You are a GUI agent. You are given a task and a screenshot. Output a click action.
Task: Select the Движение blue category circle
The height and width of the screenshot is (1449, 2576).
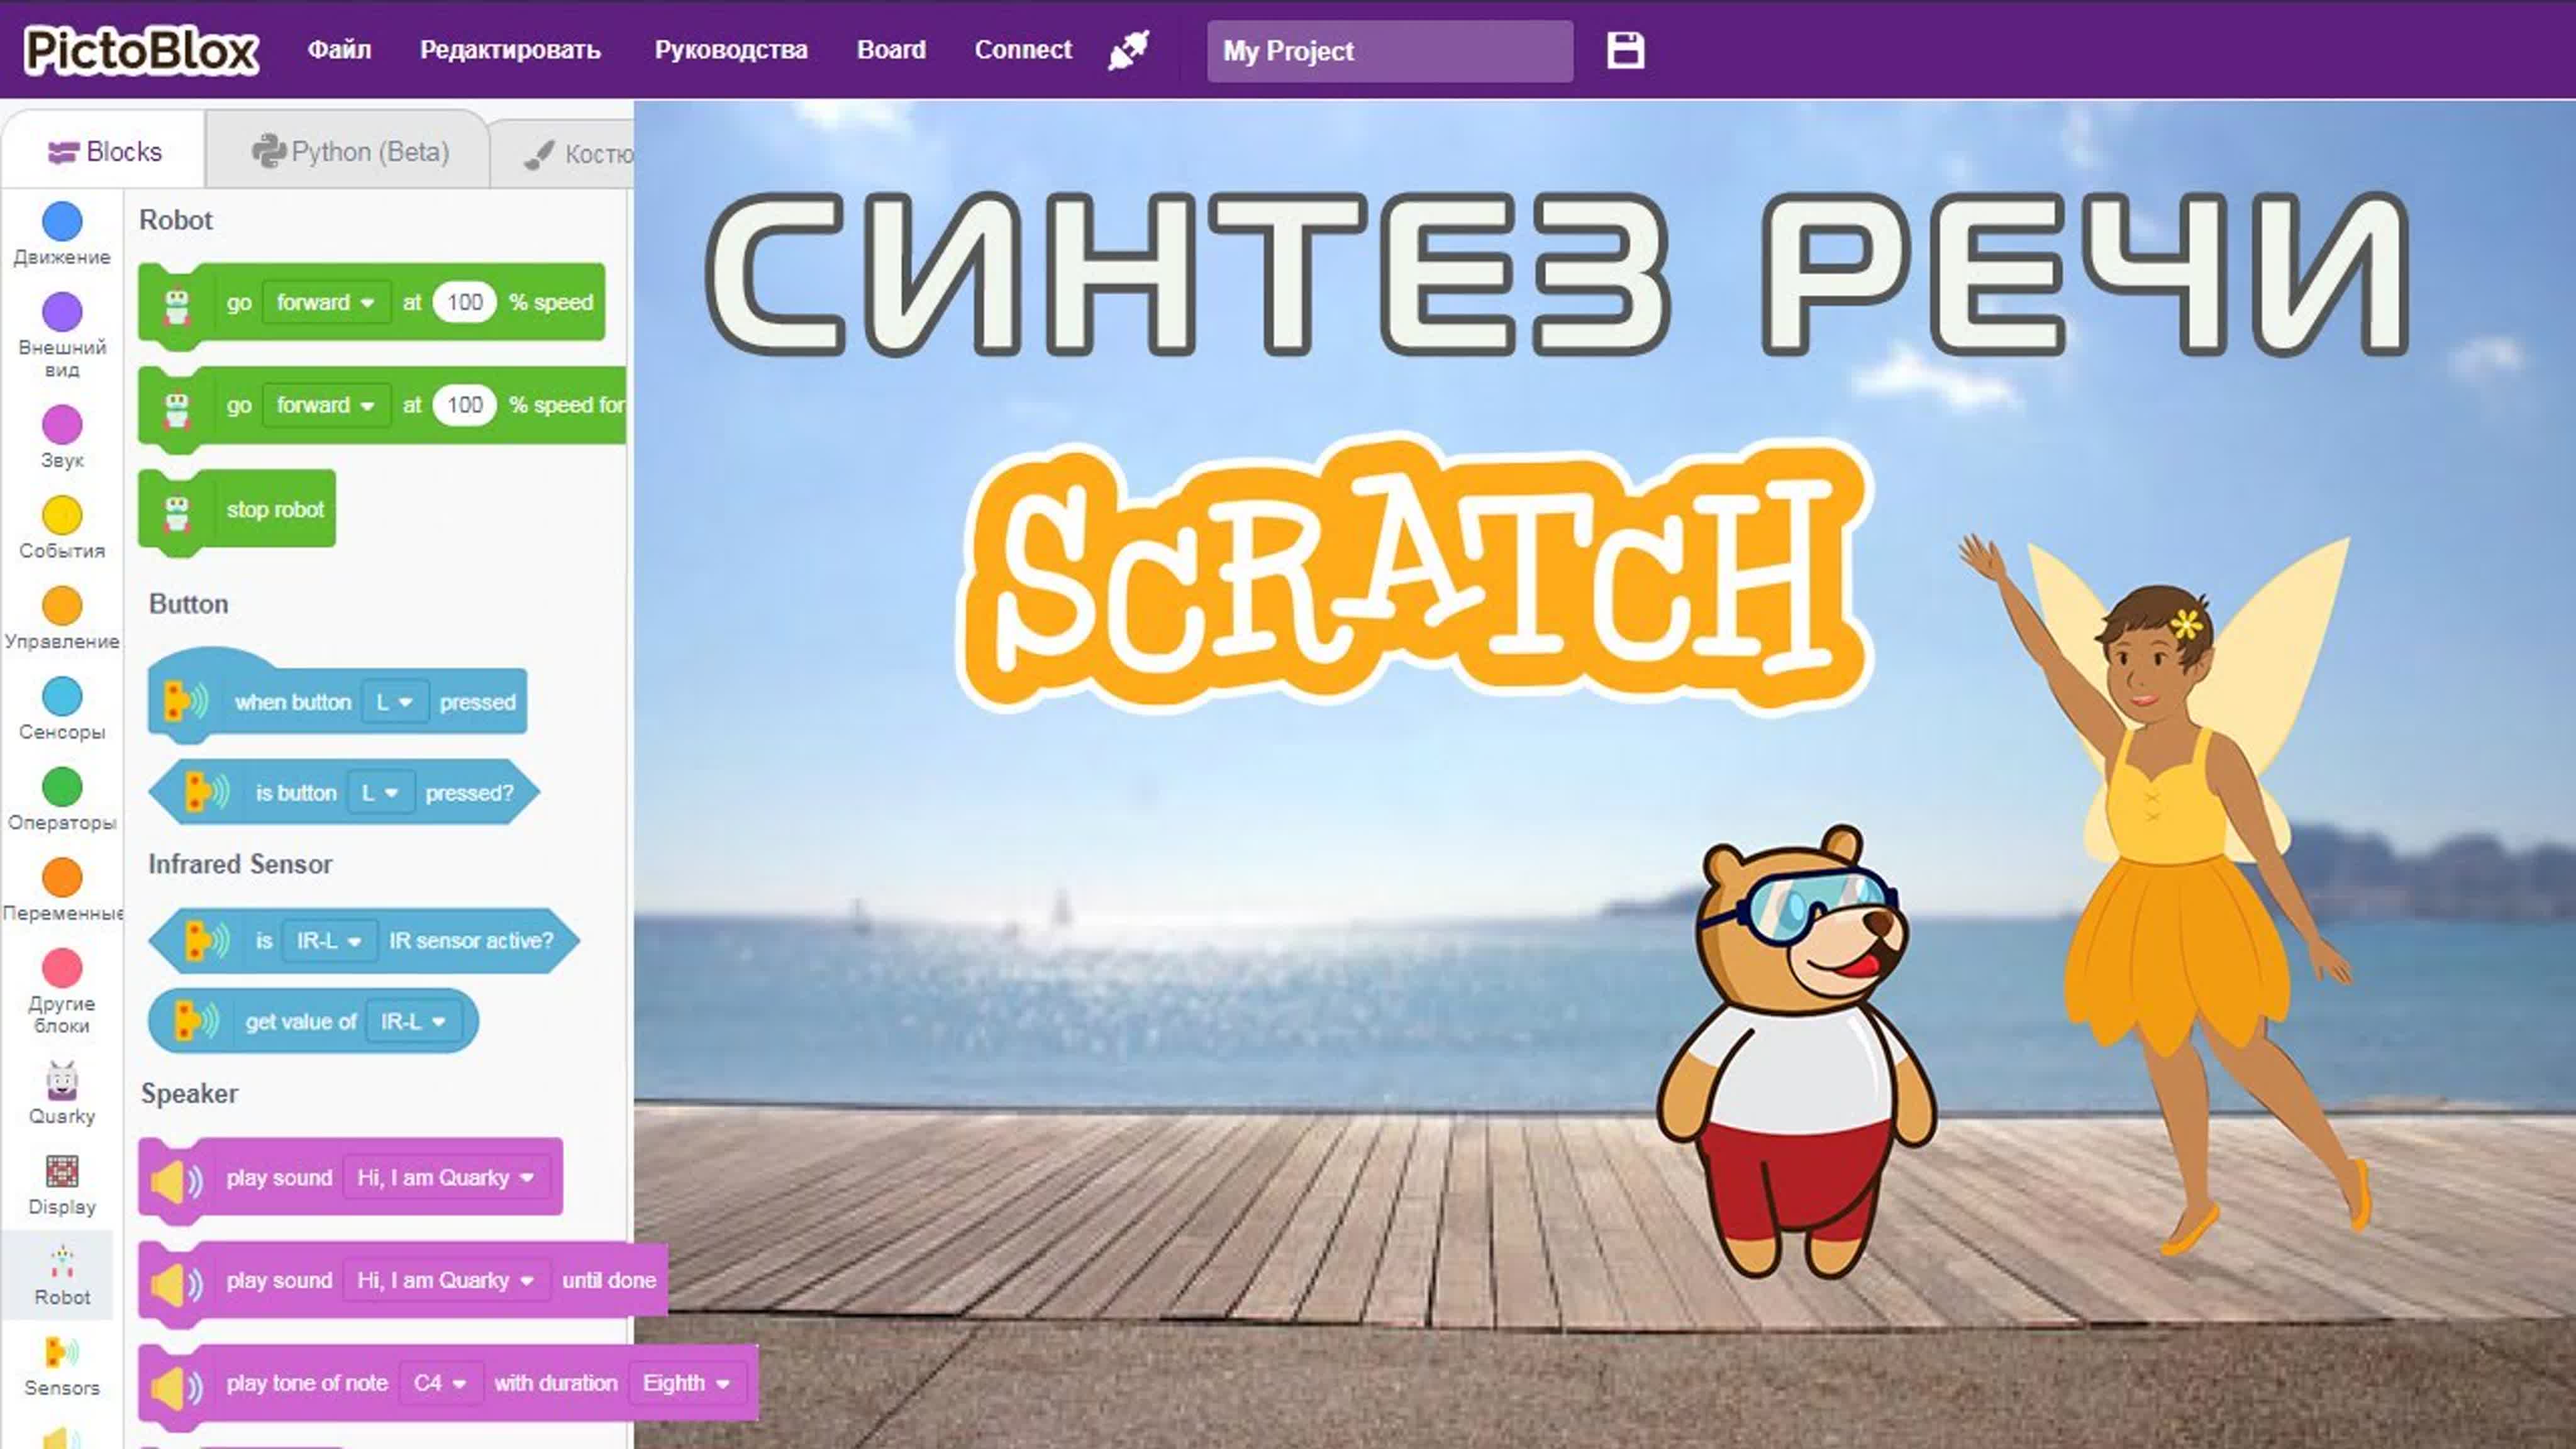click(62, 221)
